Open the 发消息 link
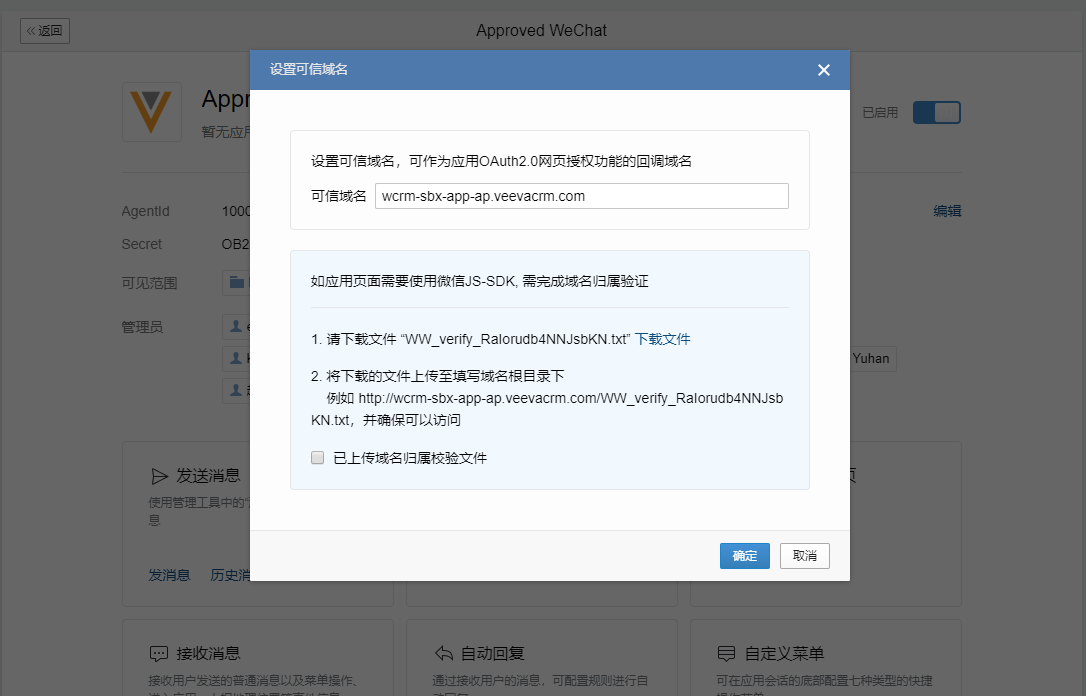 tap(169, 575)
